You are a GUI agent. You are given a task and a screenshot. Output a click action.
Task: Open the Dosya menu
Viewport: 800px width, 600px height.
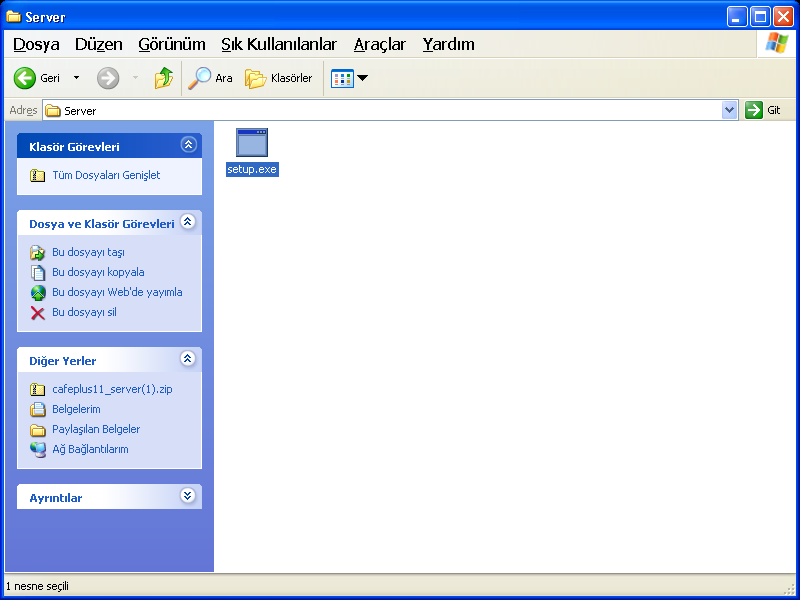pos(36,44)
